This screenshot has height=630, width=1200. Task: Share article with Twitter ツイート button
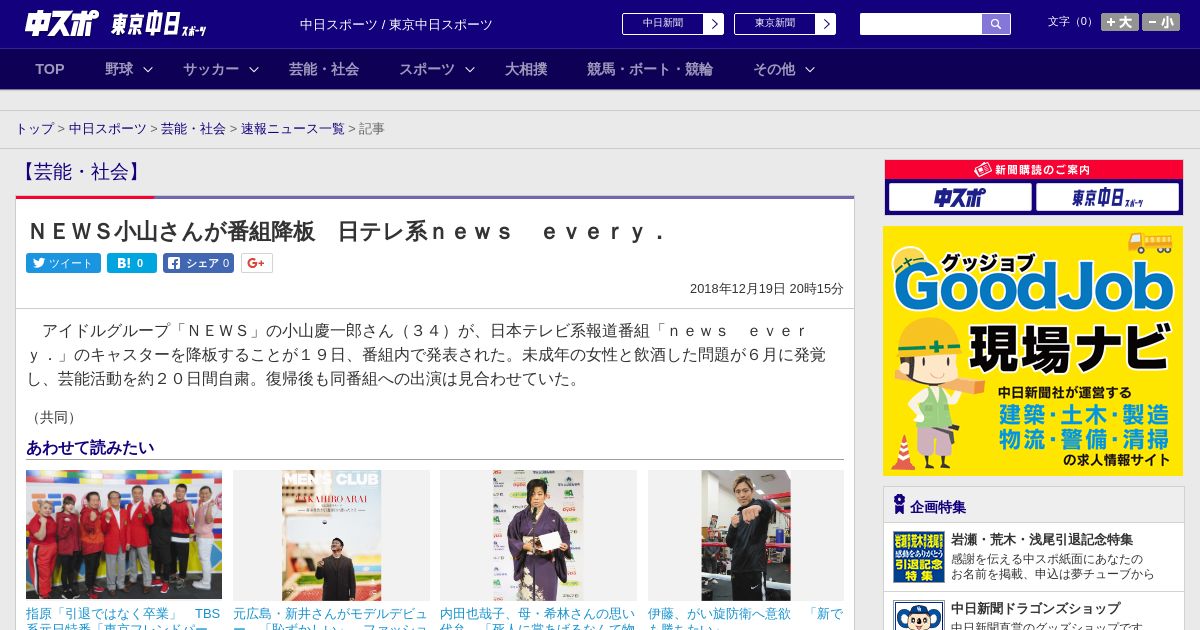click(x=63, y=263)
